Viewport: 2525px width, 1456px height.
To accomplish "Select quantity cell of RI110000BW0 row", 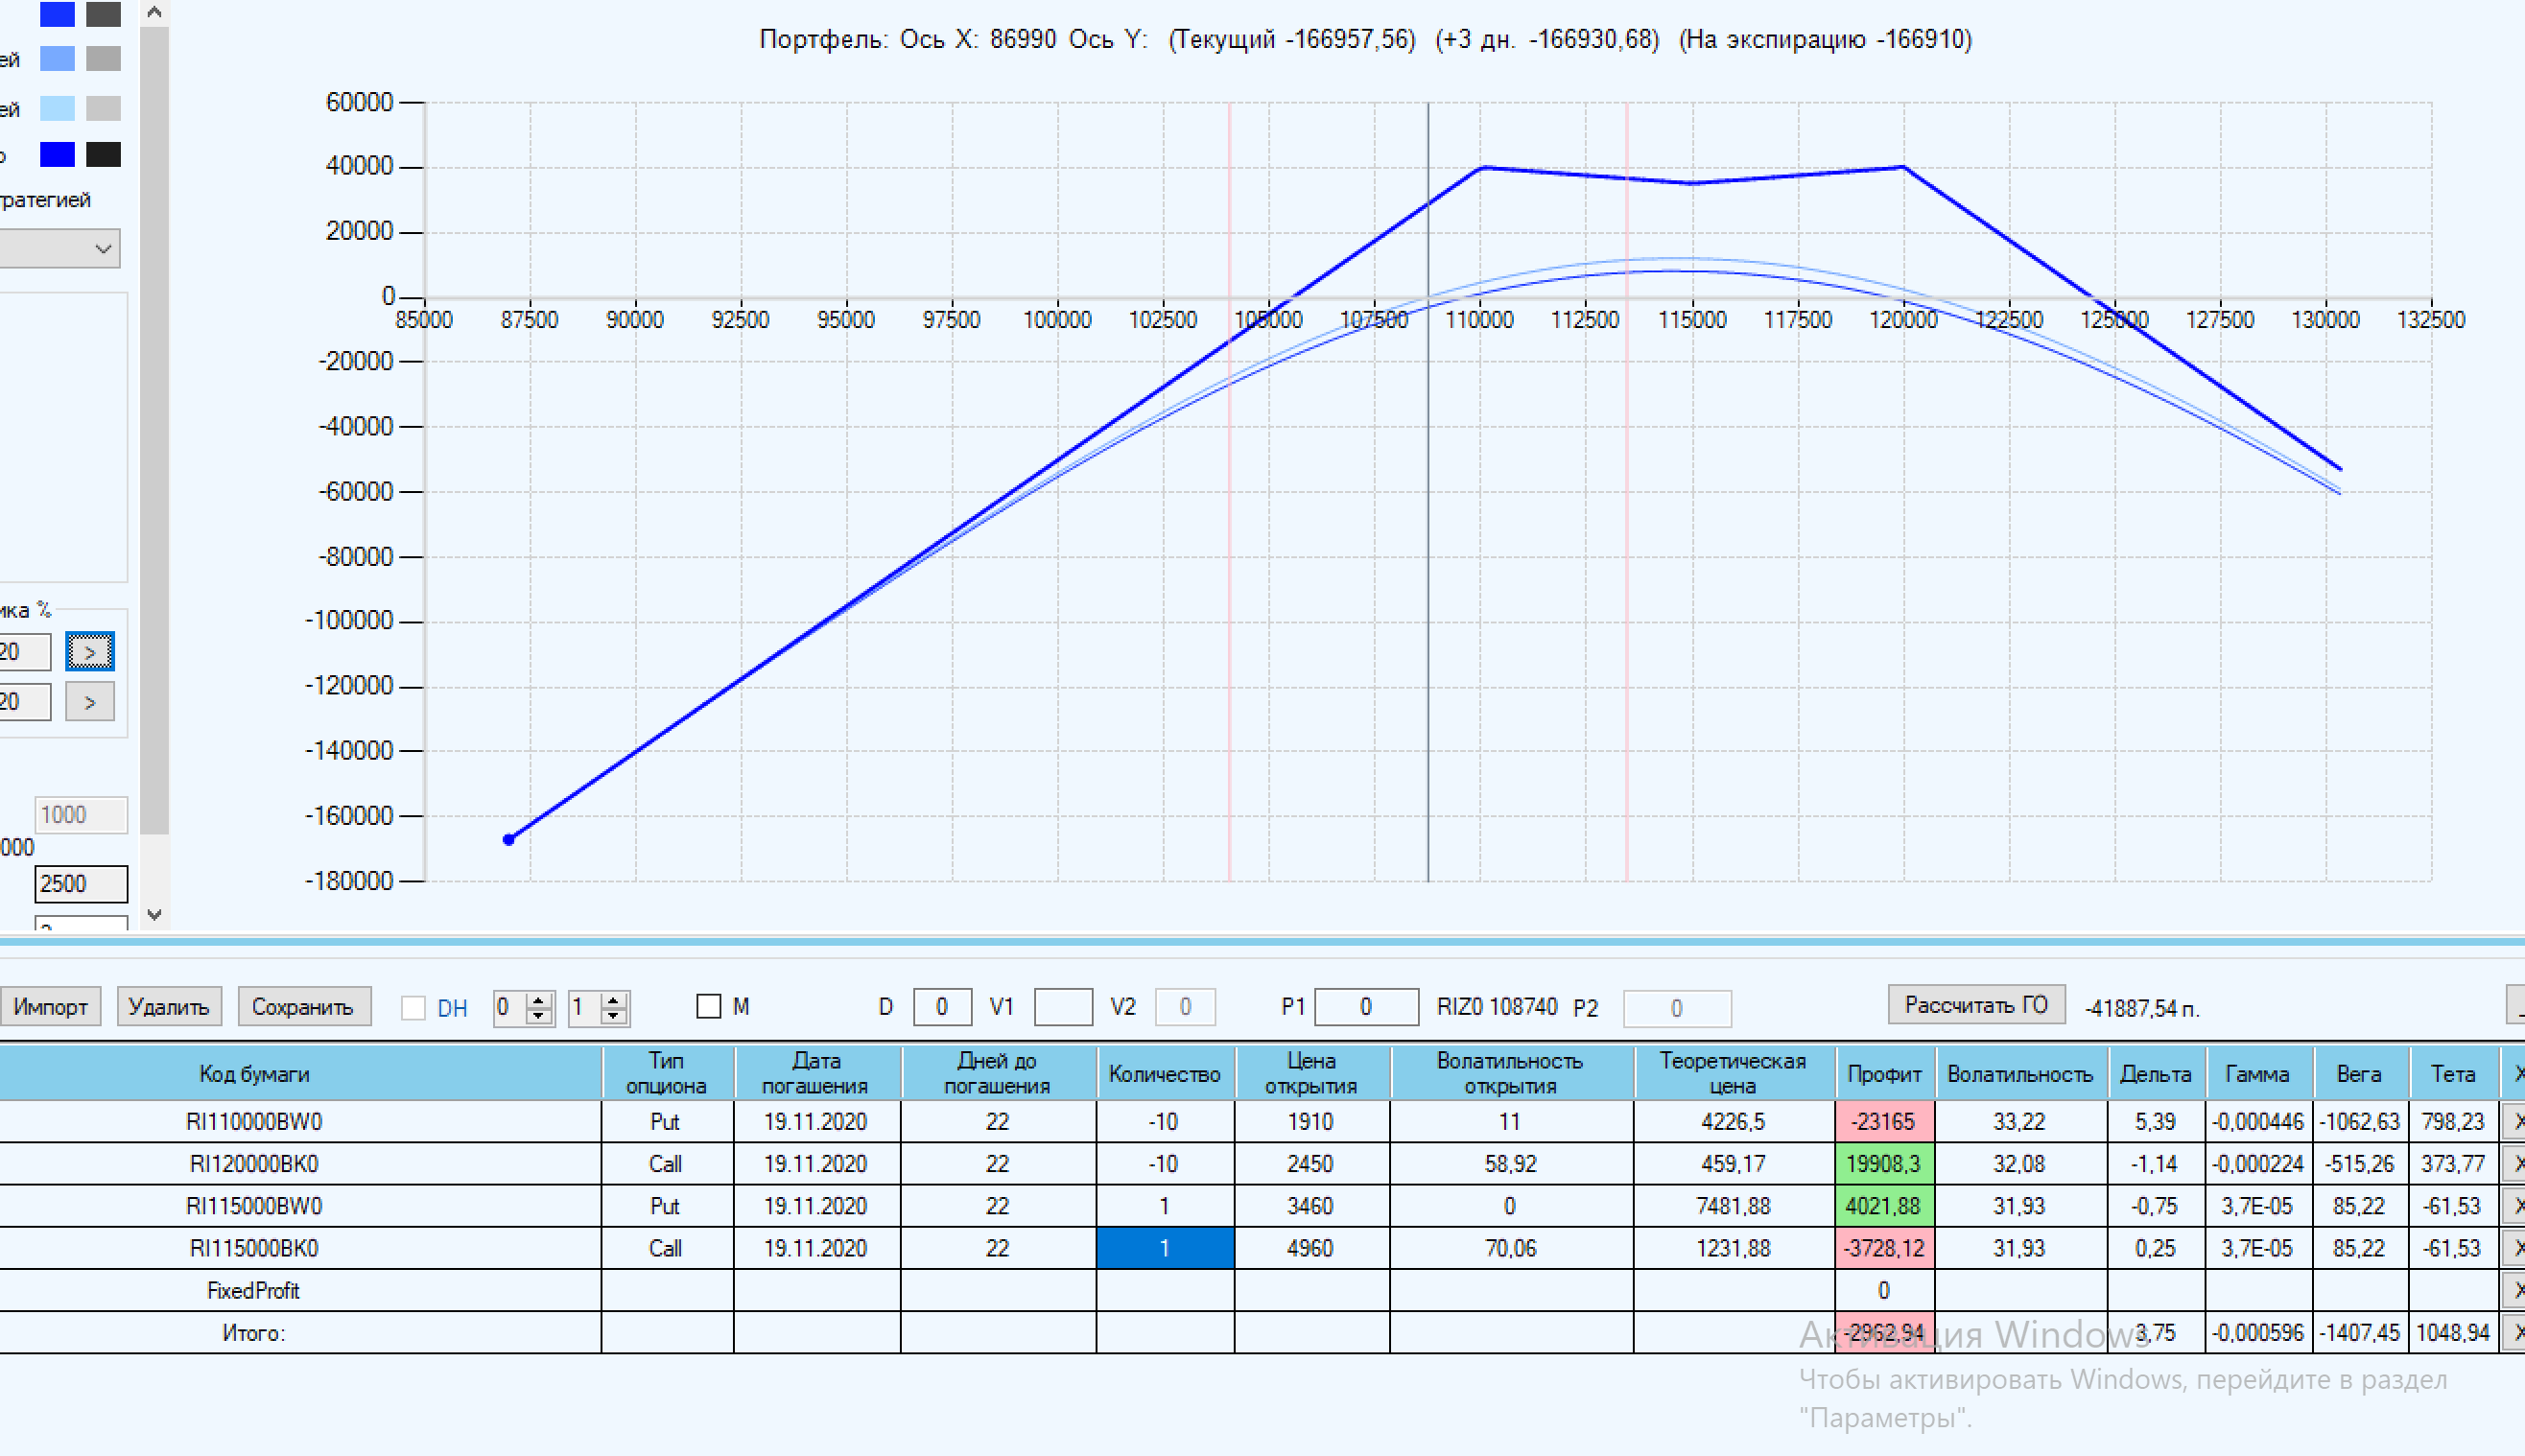I will [x=1164, y=1121].
